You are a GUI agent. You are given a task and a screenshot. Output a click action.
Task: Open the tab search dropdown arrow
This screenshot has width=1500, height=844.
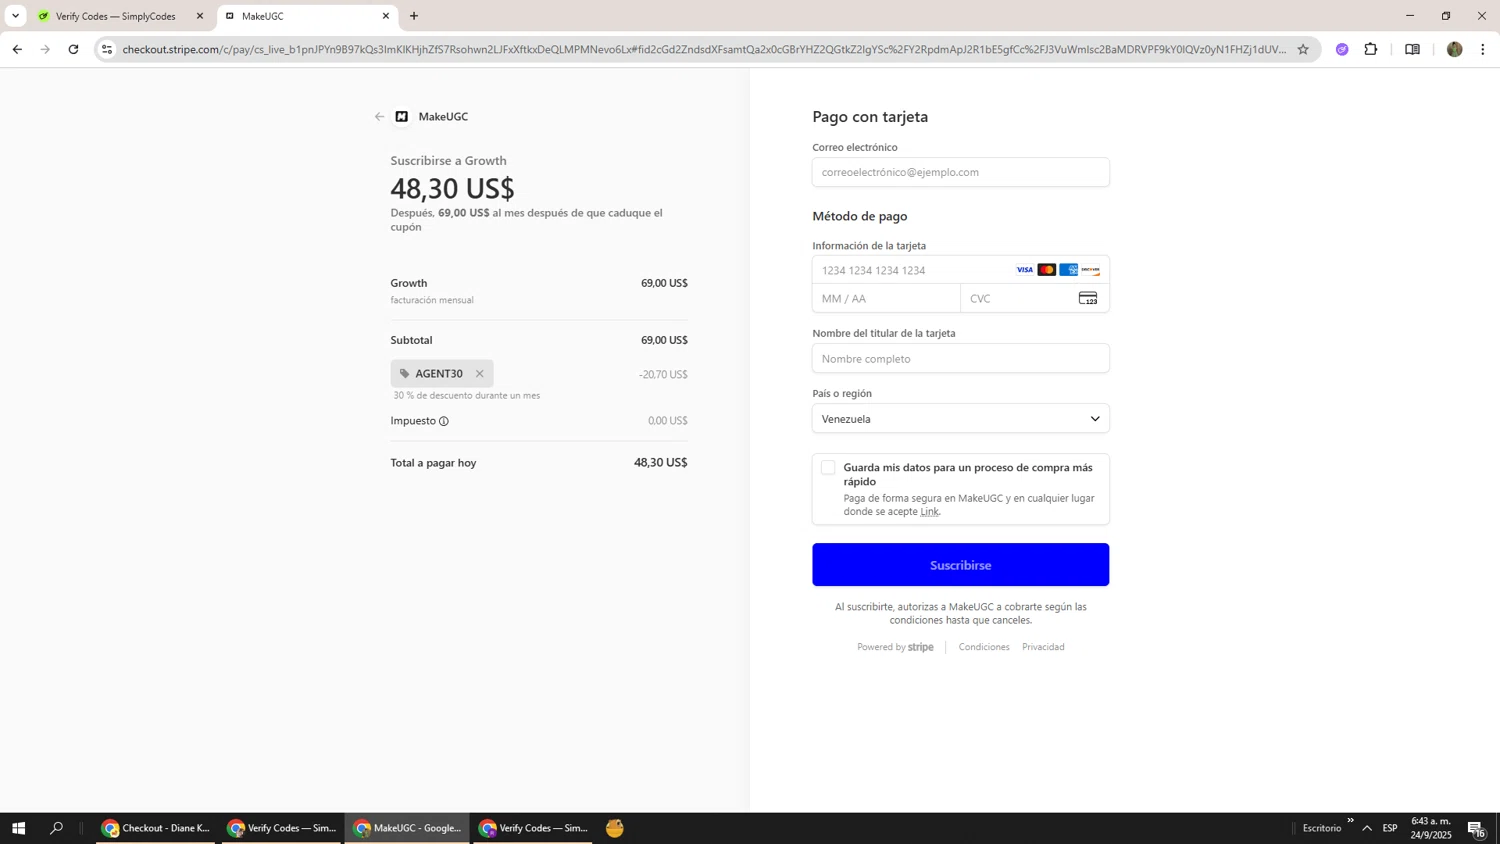click(x=15, y=16)
